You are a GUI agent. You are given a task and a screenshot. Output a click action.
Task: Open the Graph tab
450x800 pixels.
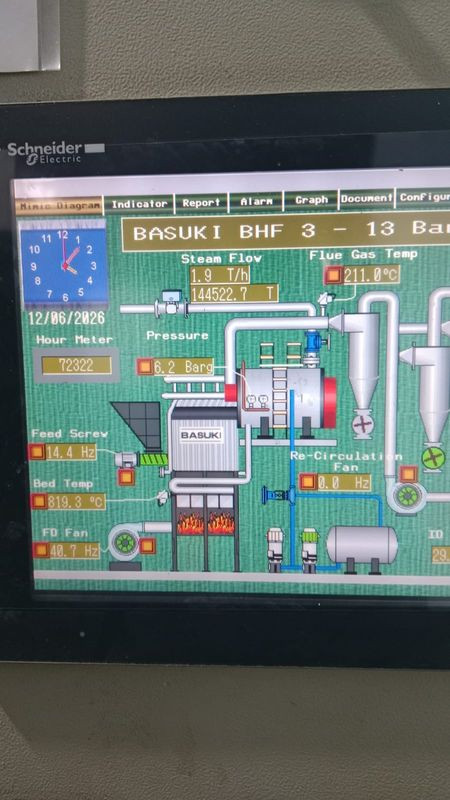coord(311,200)
